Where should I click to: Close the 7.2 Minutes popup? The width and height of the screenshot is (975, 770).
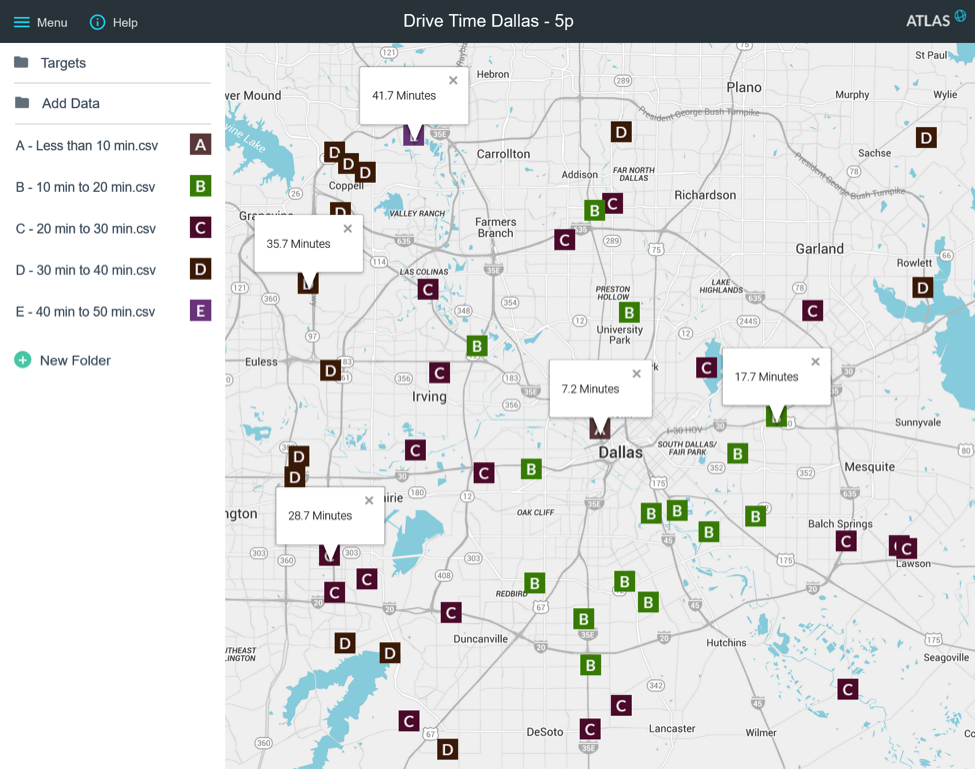(x=636, y=374)
